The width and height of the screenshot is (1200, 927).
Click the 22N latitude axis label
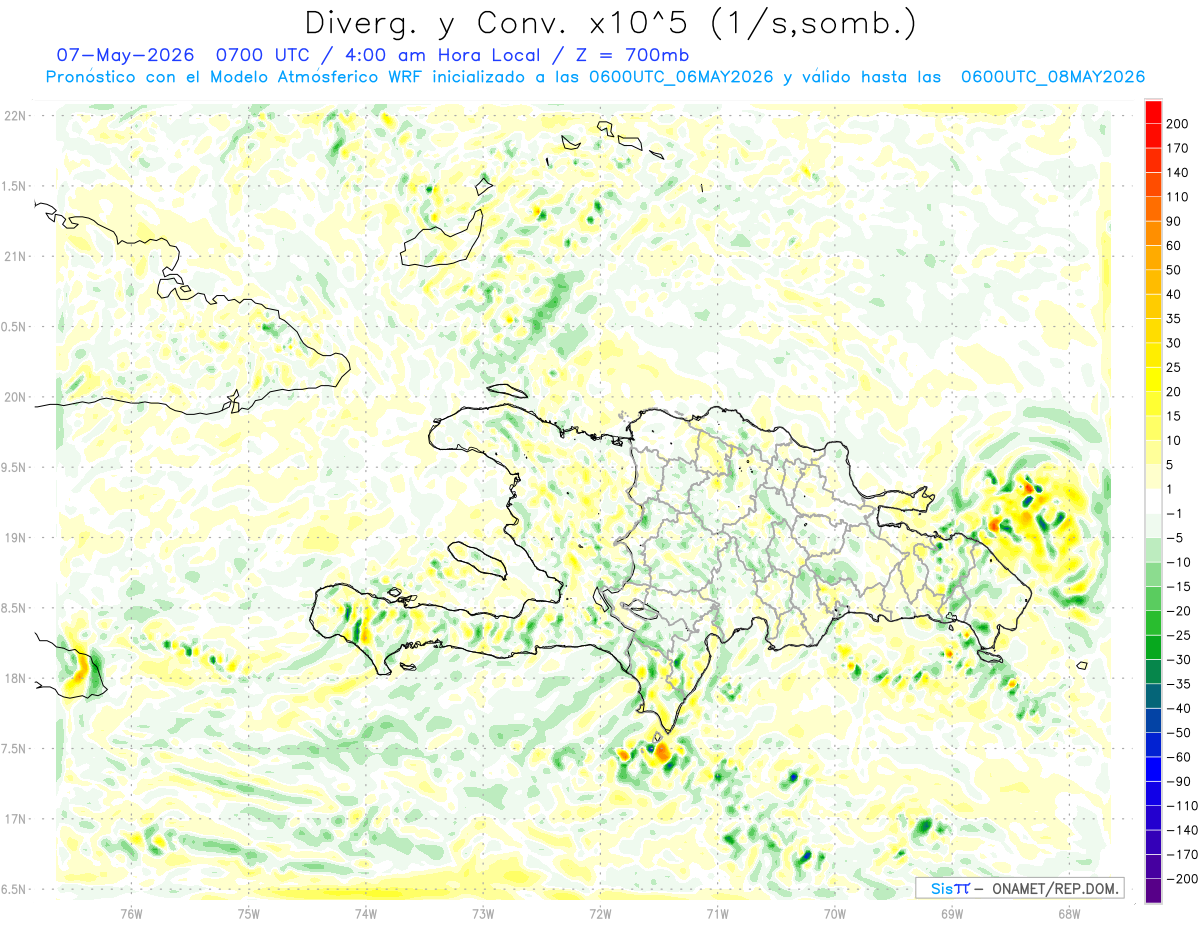[16, 116]
